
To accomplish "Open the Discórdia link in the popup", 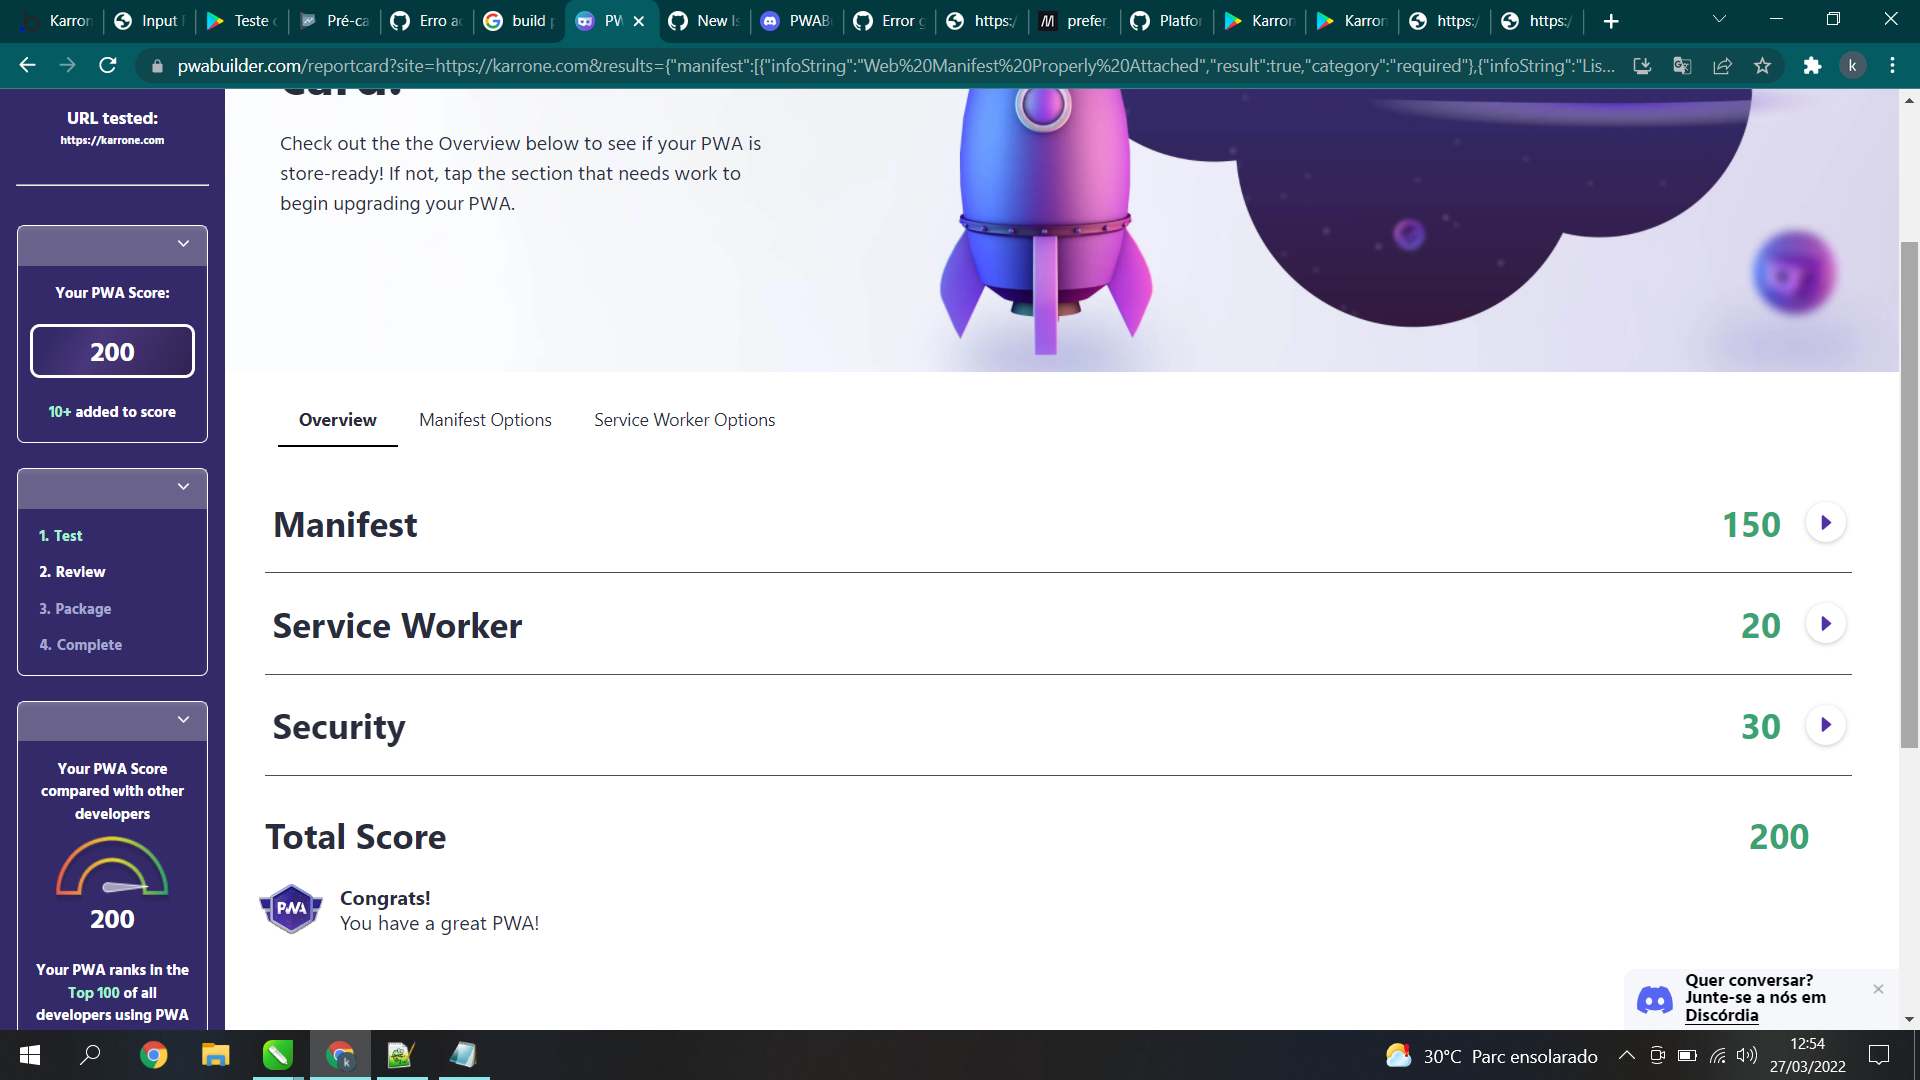I will pos(1722,1015).
